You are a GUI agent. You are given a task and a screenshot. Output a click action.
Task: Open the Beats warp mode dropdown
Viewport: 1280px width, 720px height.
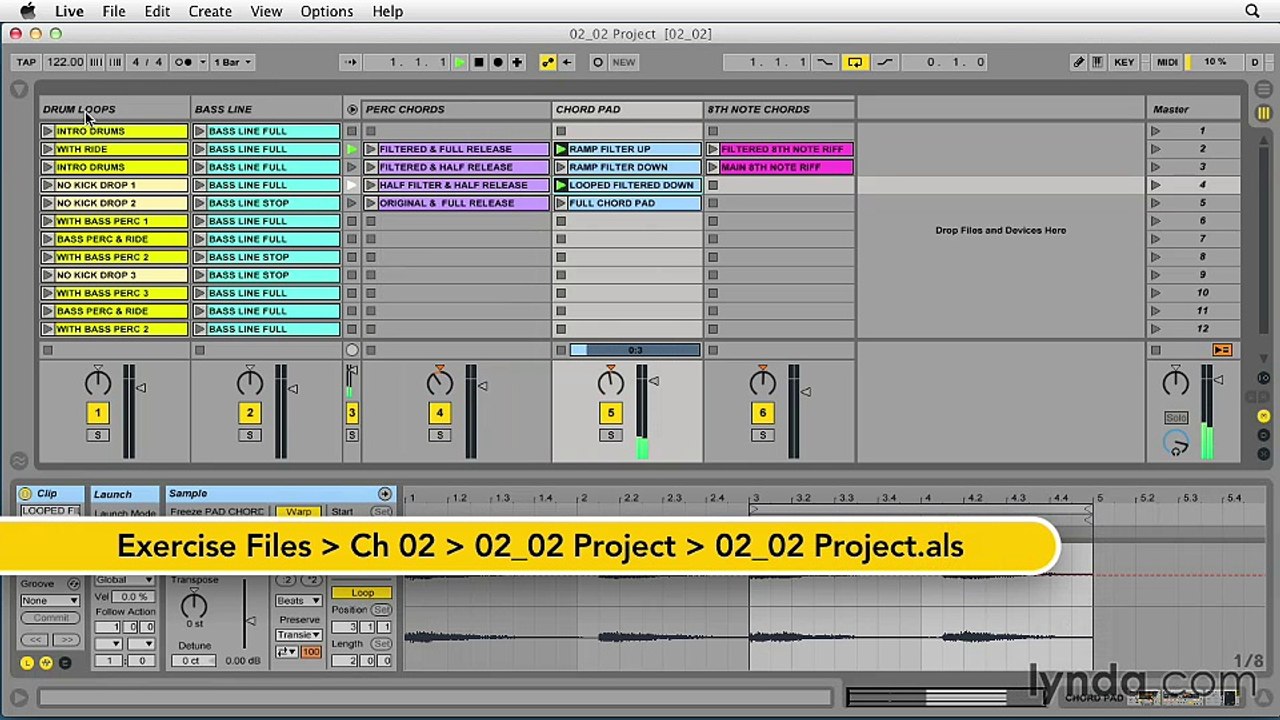click(x=298, y=601)
